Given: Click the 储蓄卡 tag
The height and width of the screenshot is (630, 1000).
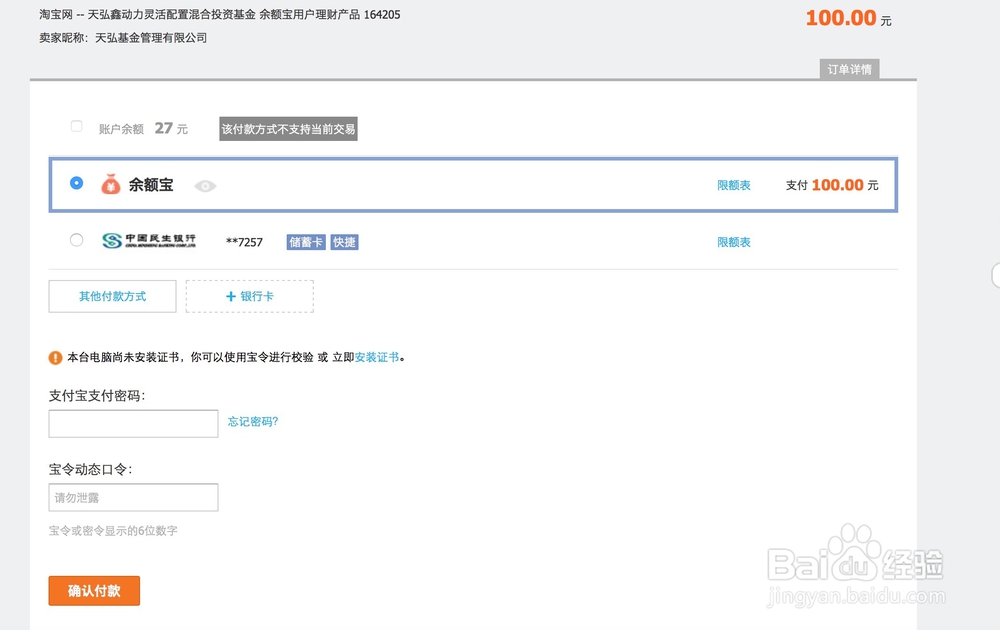Looking at the screenshot, I should click(x=305, y=242).
